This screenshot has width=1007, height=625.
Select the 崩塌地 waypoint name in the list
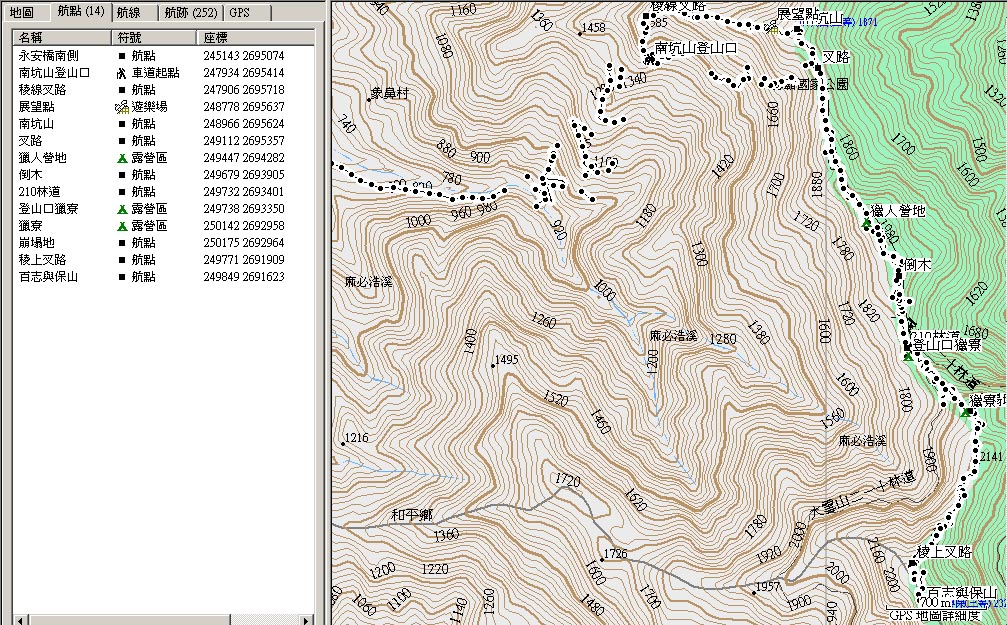[37, 243]
